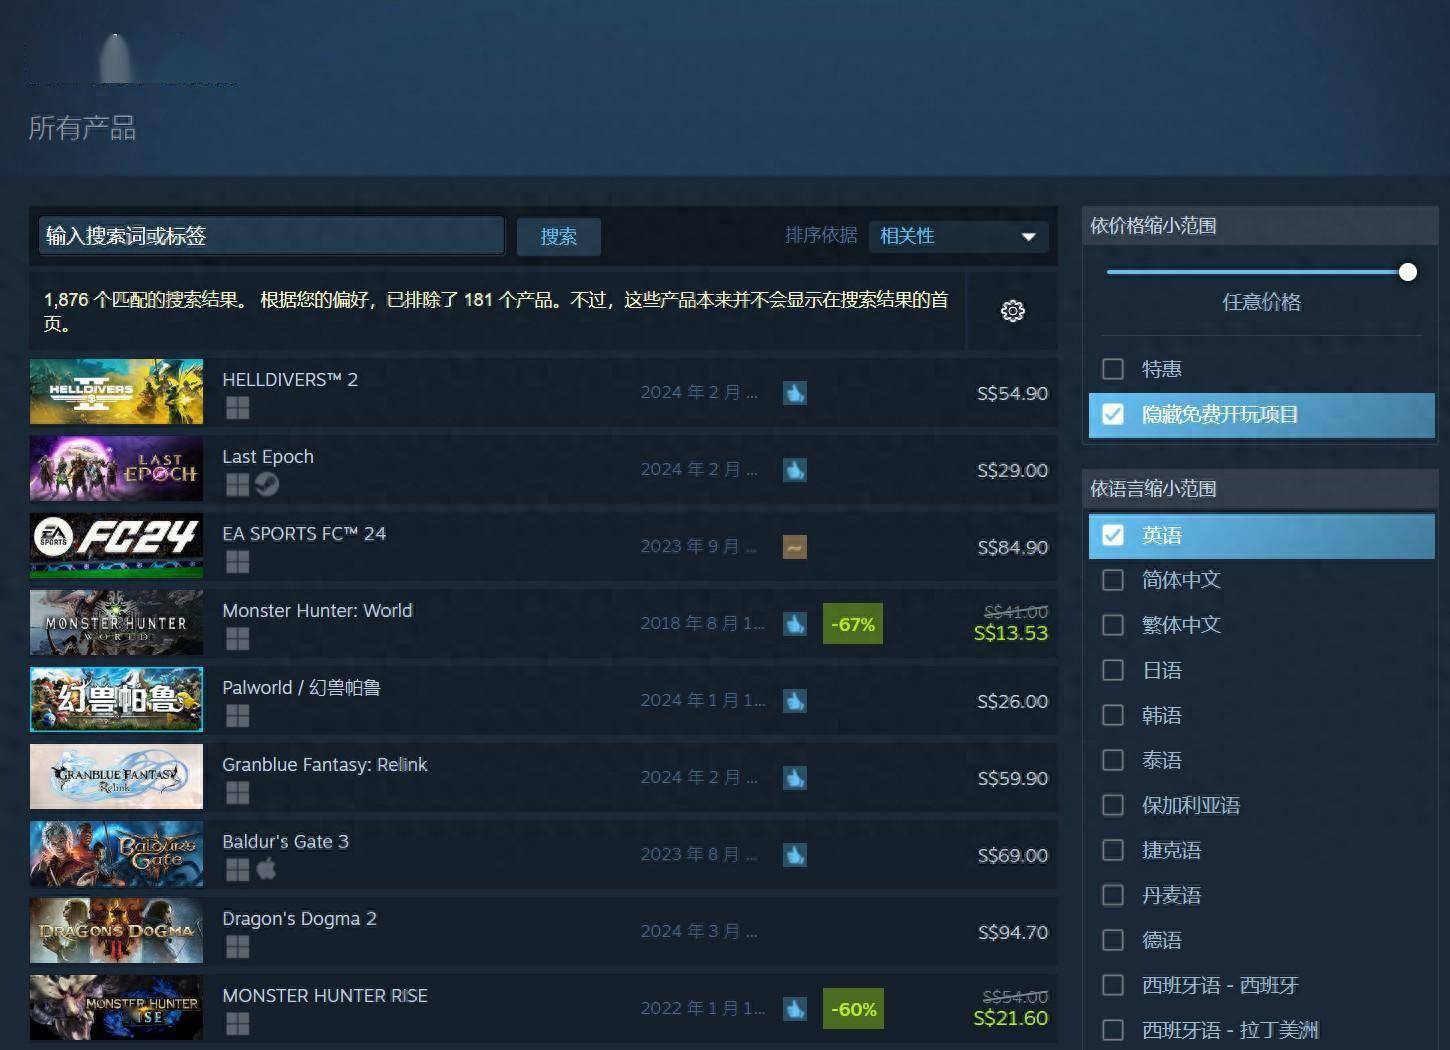
Task: Check 西班牙语 - 拉丁美洲 language filter
Action: [1113, 1030]
